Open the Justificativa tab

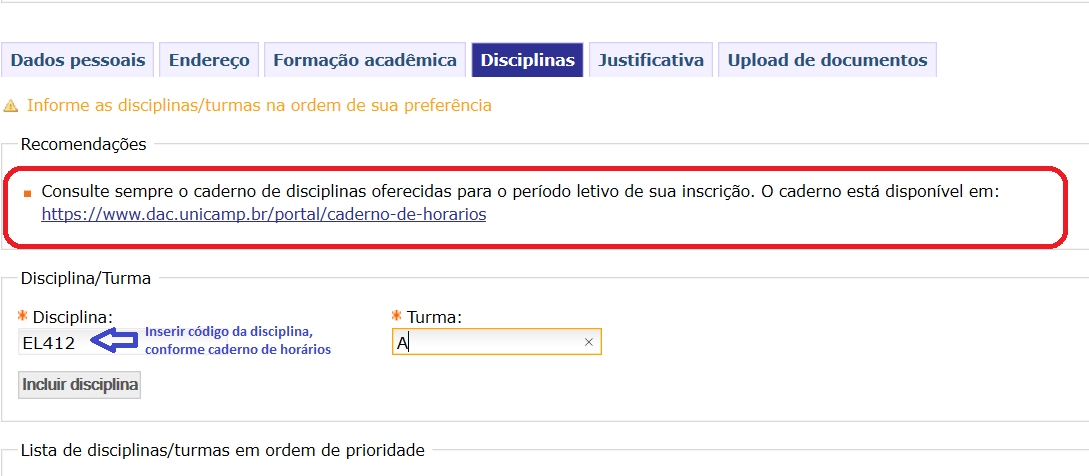coord(651,60)
